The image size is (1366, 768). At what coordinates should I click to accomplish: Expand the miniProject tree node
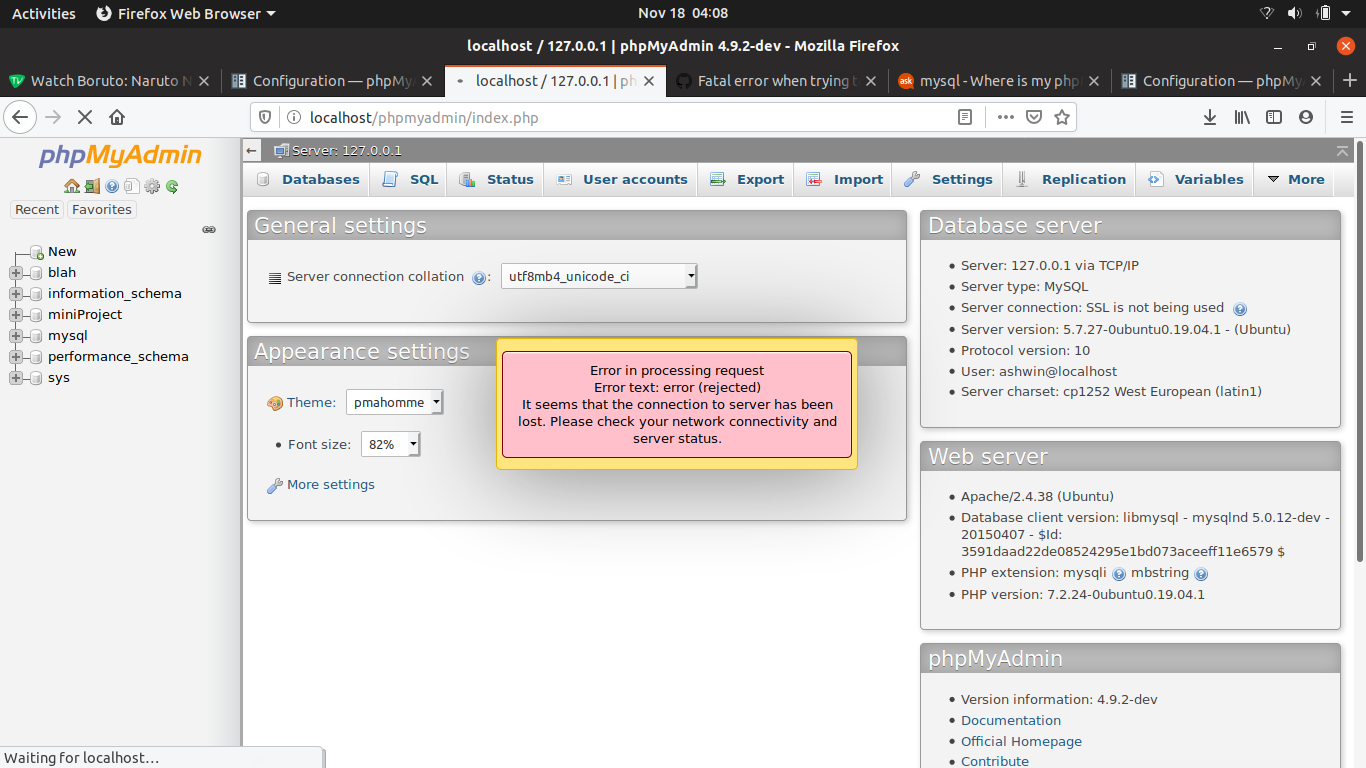coord(15,315)
